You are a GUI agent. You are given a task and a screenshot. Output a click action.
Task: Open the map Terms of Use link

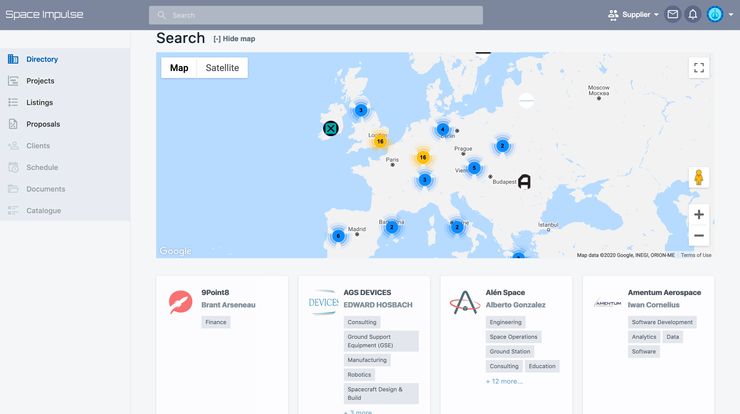696,255
